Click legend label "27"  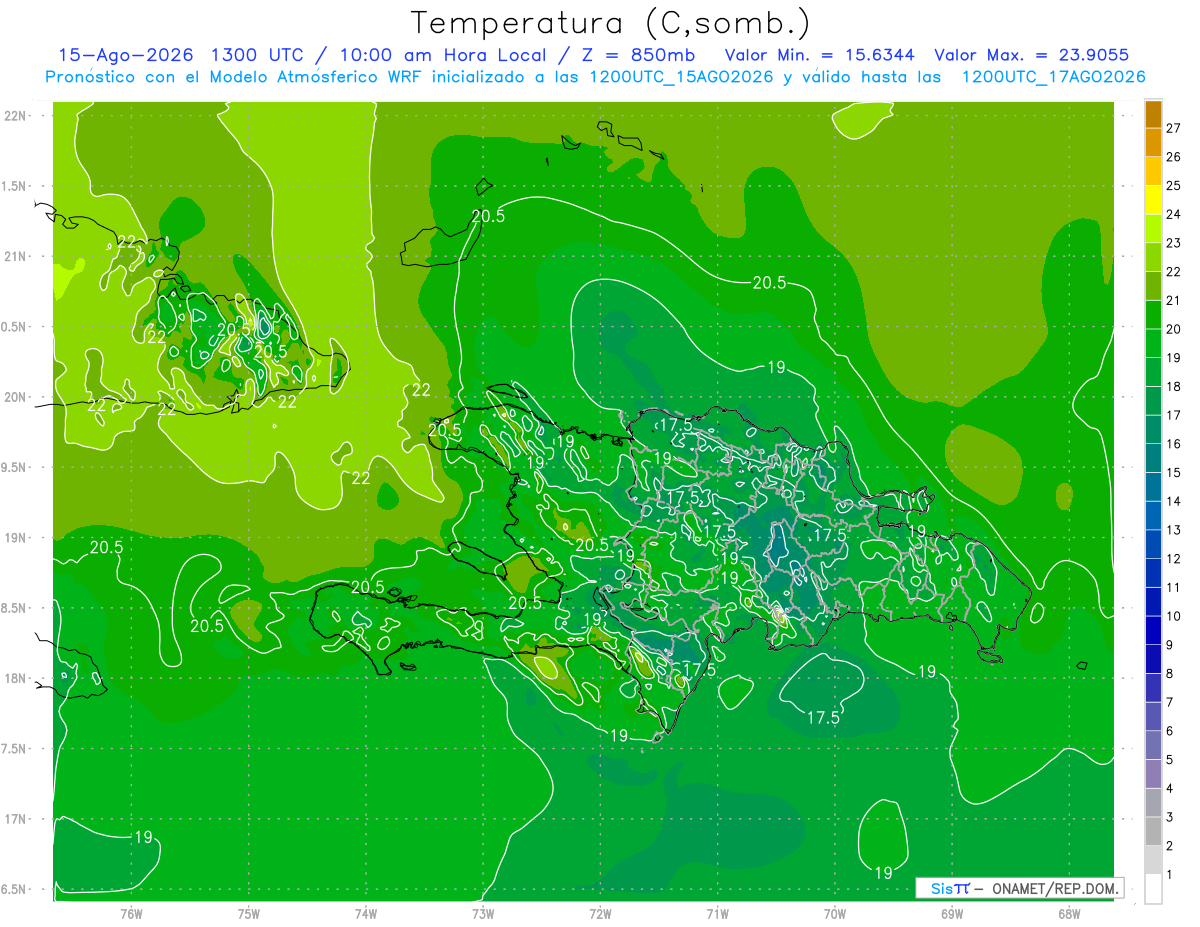[1174, 128]
